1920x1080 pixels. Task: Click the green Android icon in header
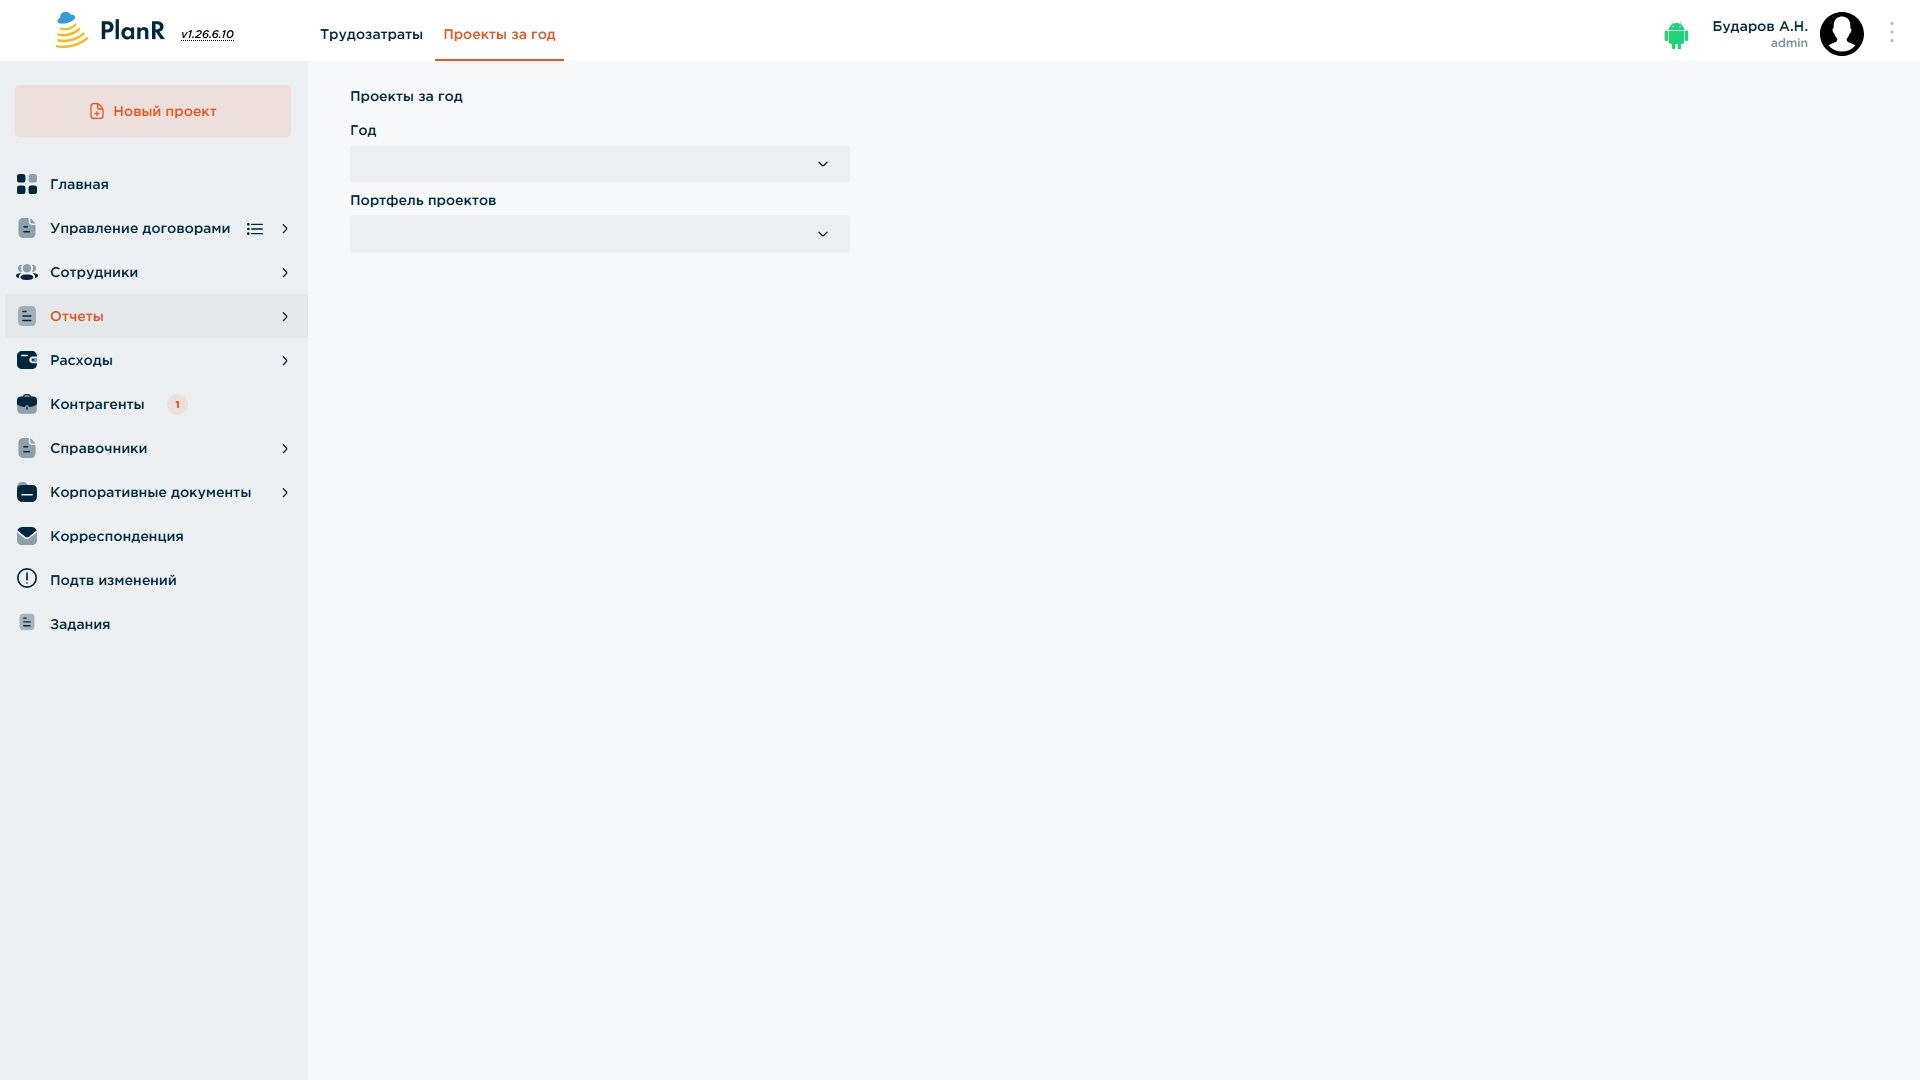[1676, 35]
